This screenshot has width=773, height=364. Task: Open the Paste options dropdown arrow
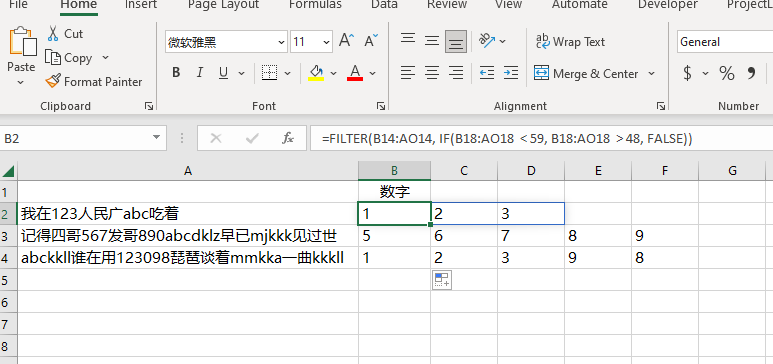point(21,82)
